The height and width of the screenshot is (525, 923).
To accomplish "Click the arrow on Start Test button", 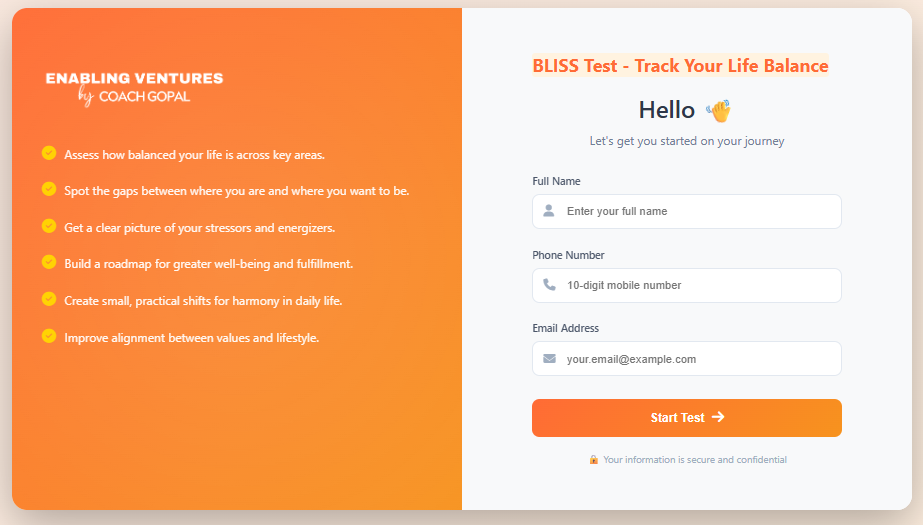I will coord(718,417).
